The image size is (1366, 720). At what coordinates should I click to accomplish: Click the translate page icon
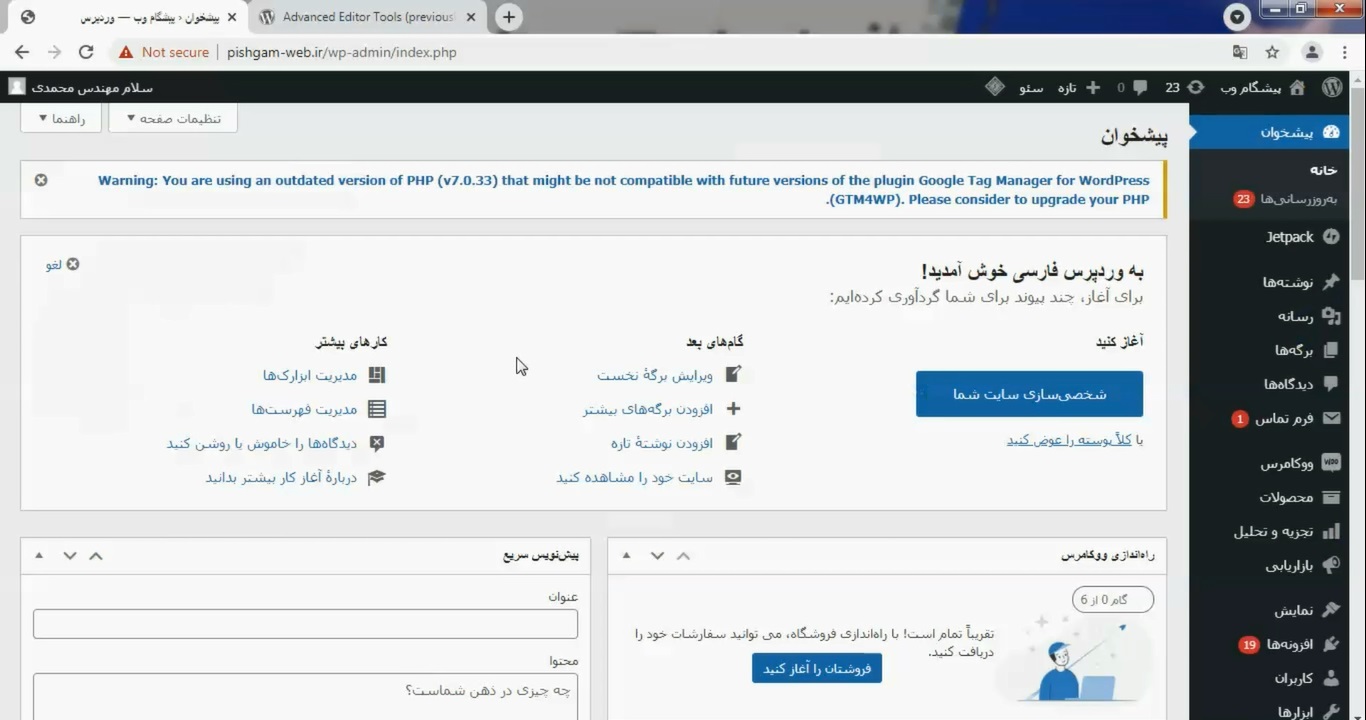[x=1240, y=52]
